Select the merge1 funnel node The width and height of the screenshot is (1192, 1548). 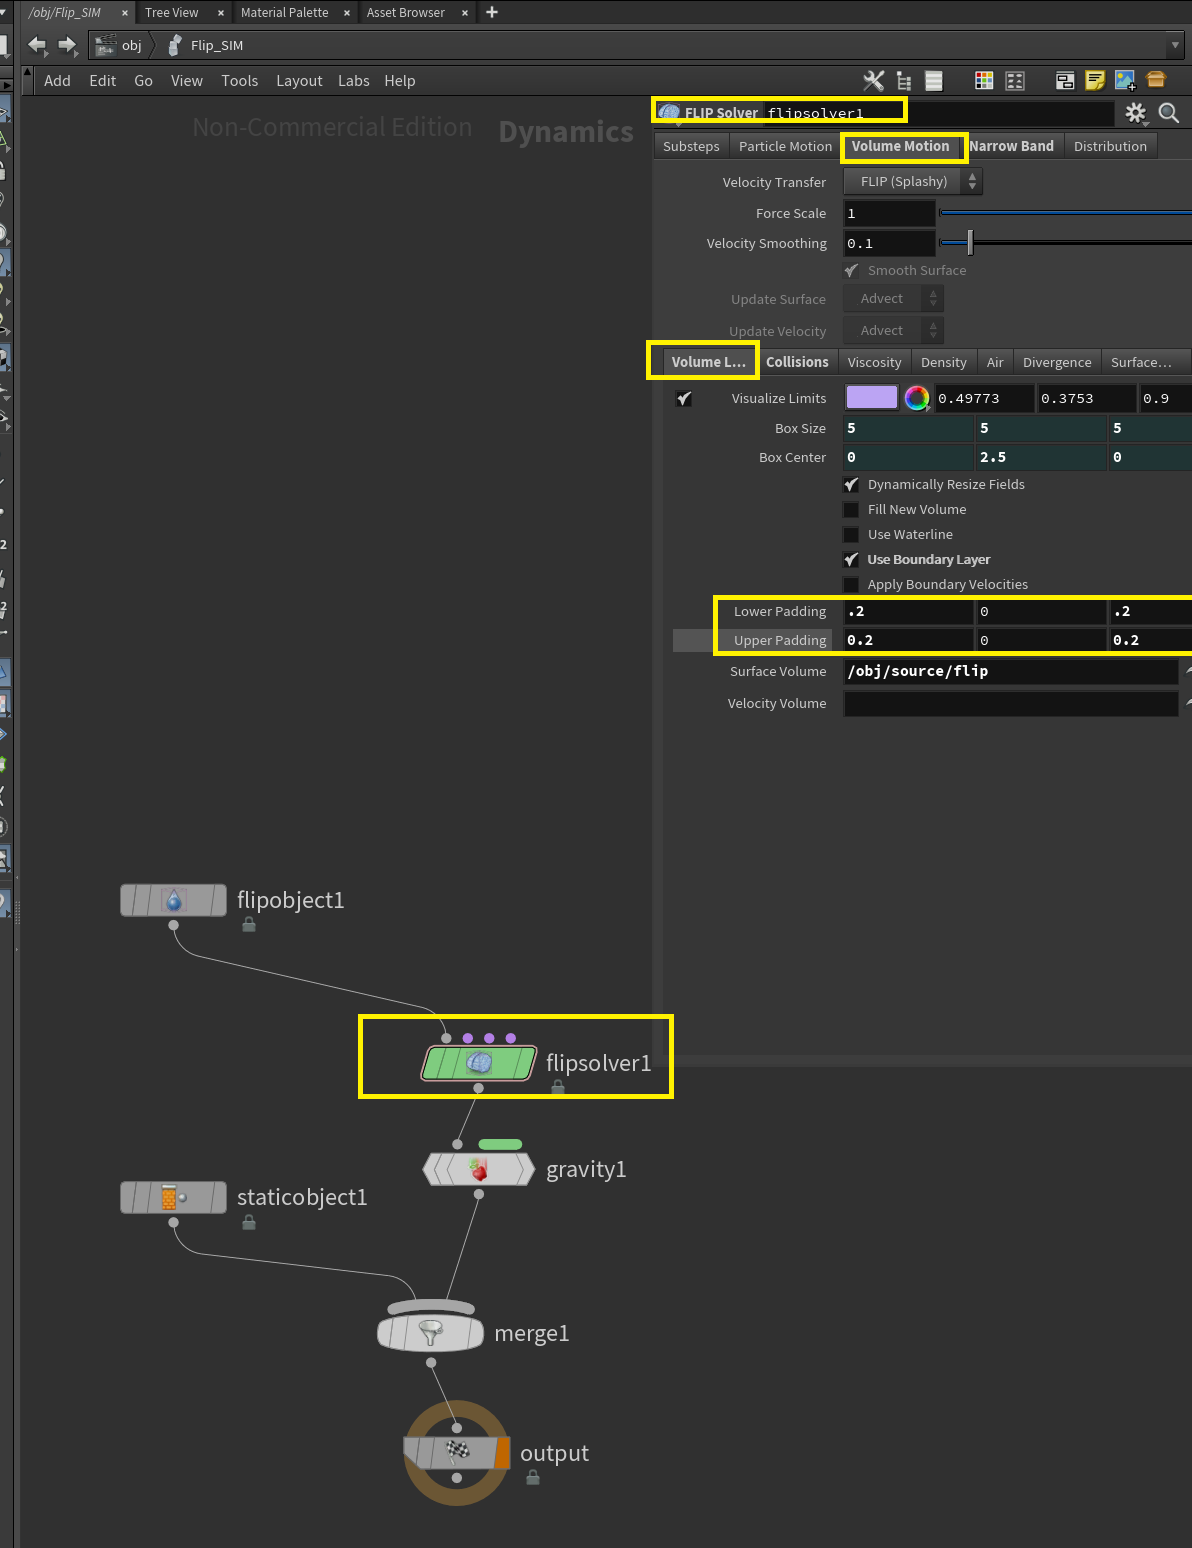coord(431,1333)
